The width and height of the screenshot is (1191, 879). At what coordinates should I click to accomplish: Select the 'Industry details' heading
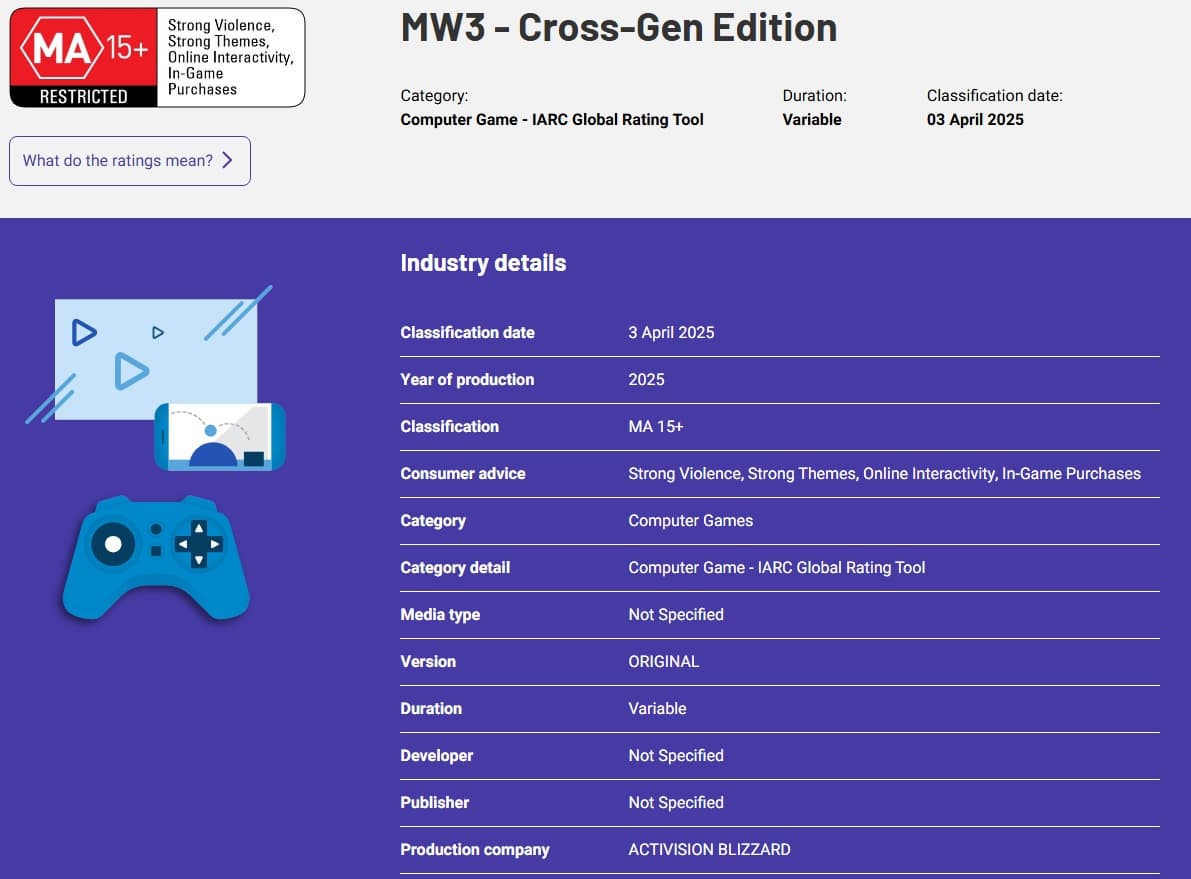coord(483,263)
